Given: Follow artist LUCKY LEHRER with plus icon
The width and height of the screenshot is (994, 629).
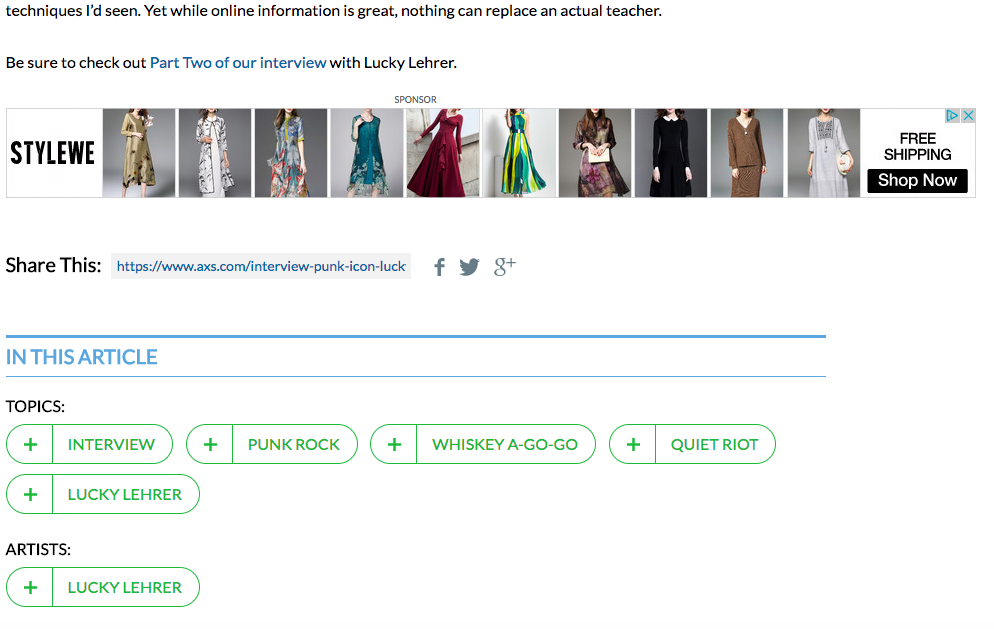Looking at the screenshot, I should [x=31, y=587].
